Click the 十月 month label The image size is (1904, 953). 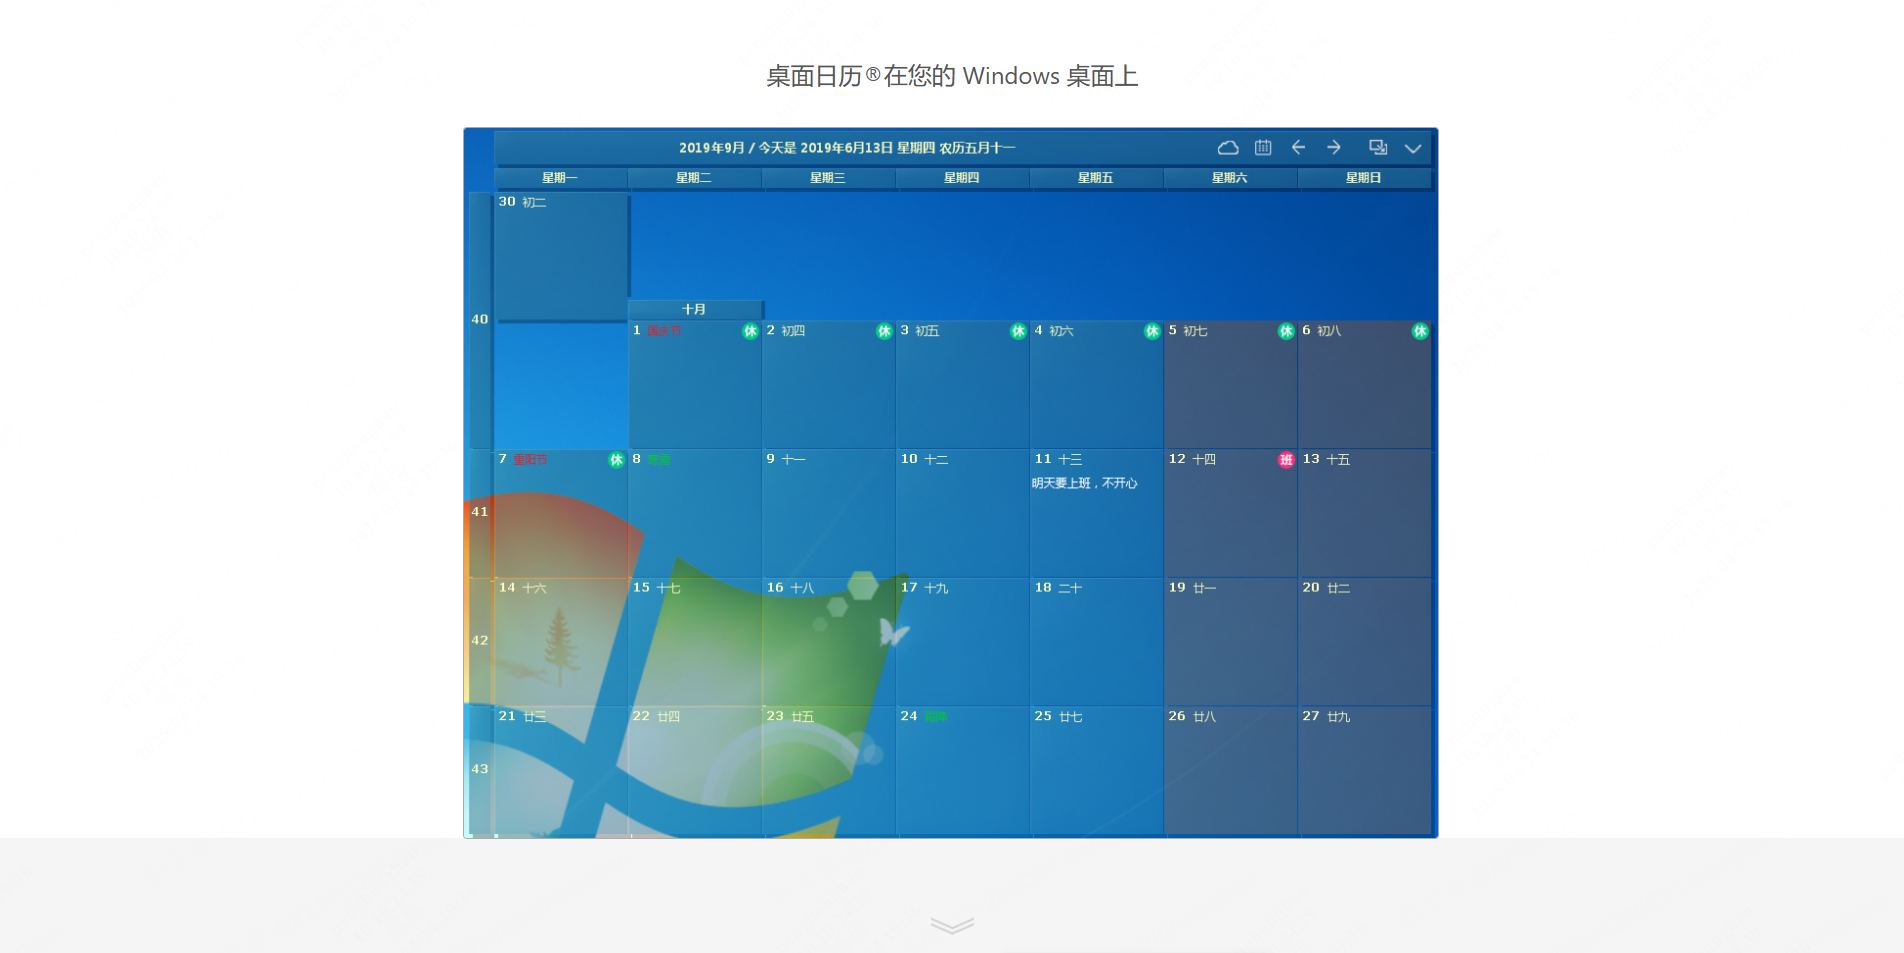point(694,310)
